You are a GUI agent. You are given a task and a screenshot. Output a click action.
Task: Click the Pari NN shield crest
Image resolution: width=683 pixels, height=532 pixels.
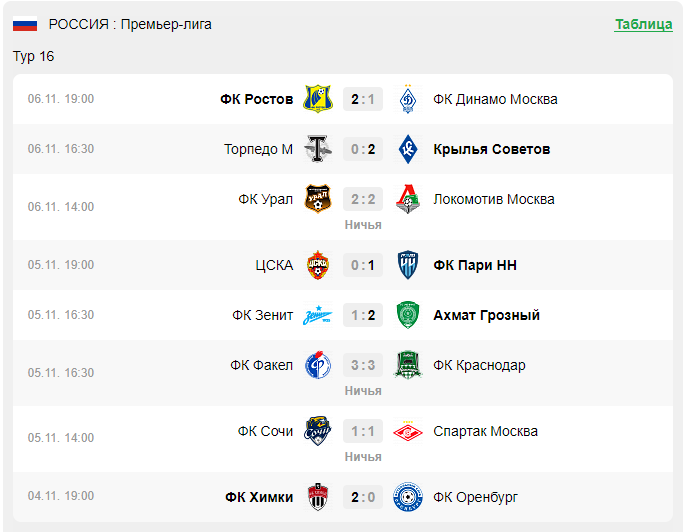click(x=408, y=265)
